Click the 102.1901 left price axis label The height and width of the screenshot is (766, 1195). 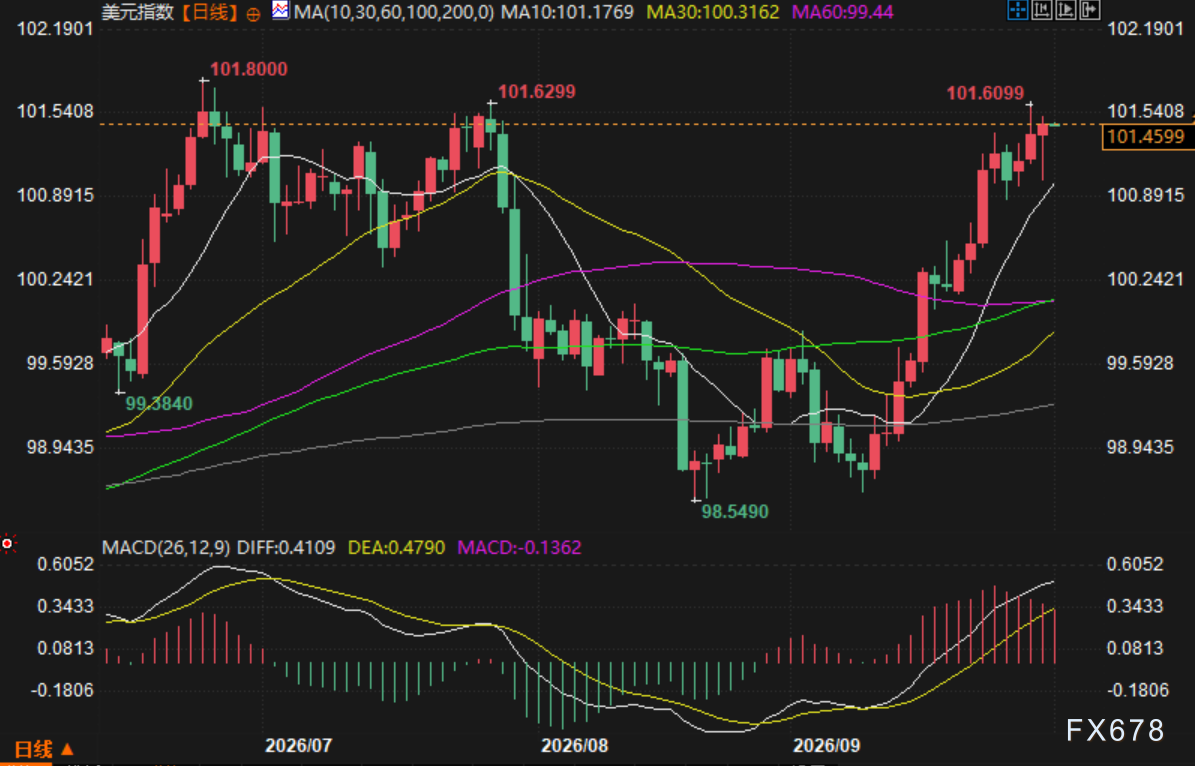55,29
